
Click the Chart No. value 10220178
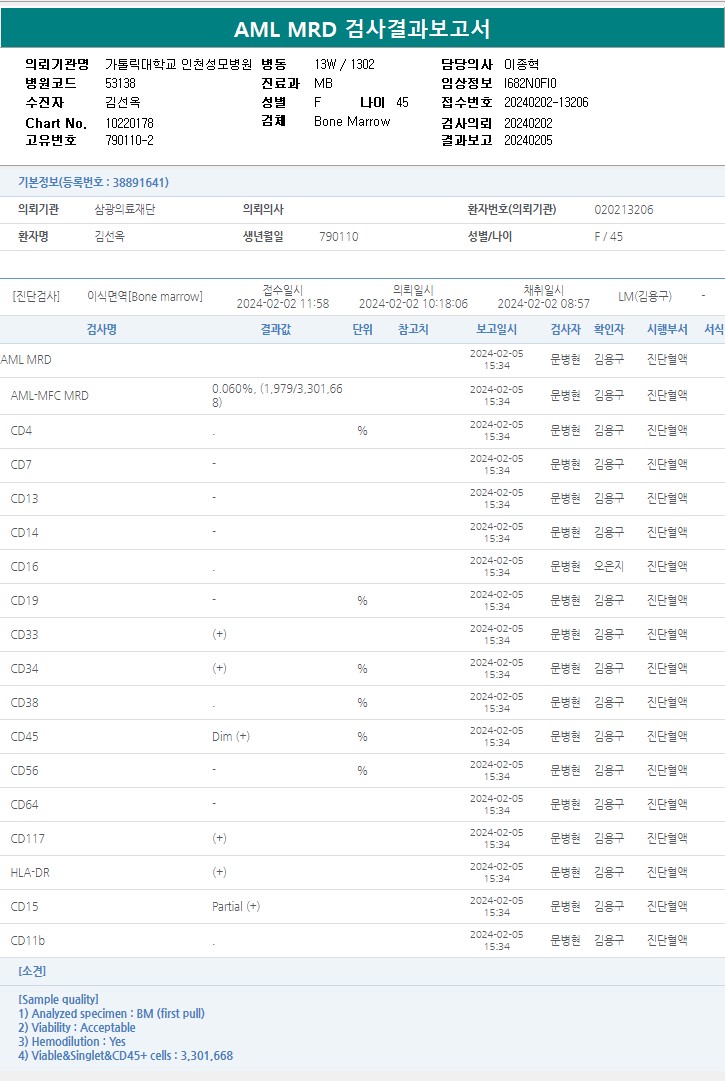[x=129, y=123]
